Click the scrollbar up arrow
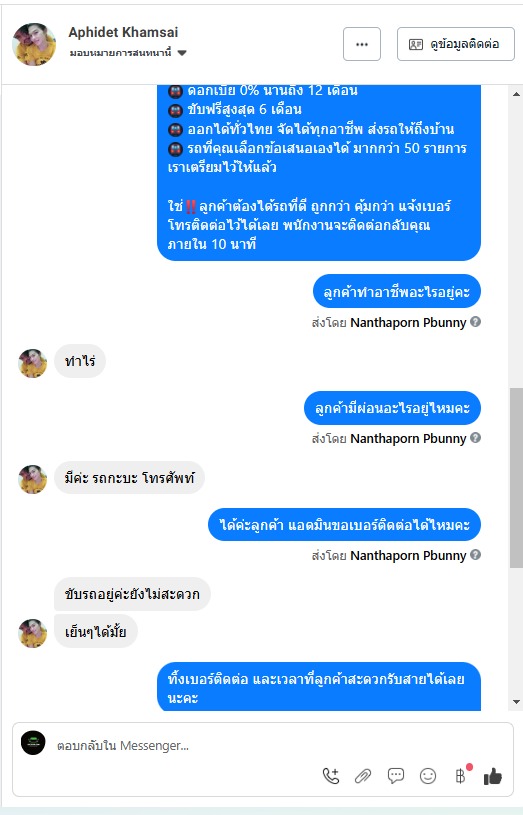This screenshot has width=523, height=815. coord(516,94)
